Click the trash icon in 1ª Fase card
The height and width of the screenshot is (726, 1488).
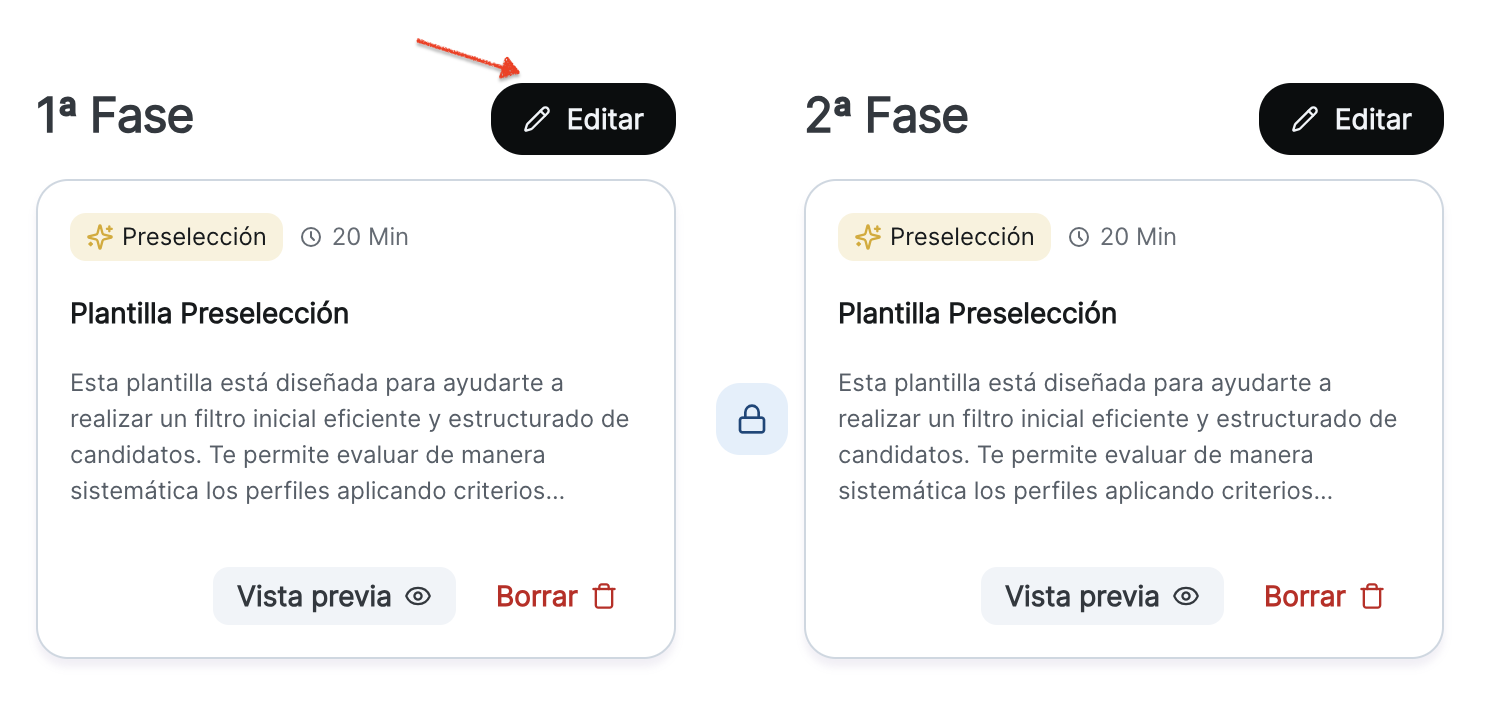604,597
